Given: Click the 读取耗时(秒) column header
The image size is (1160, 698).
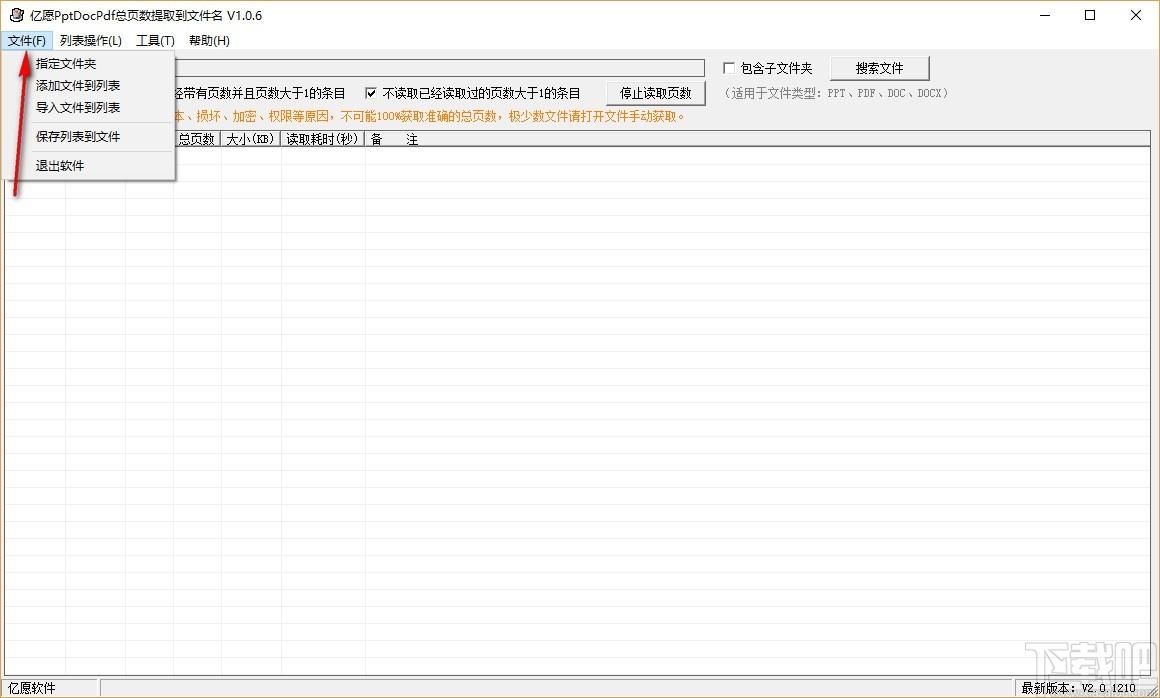Looking at the screenshot, I should [323, 139].
